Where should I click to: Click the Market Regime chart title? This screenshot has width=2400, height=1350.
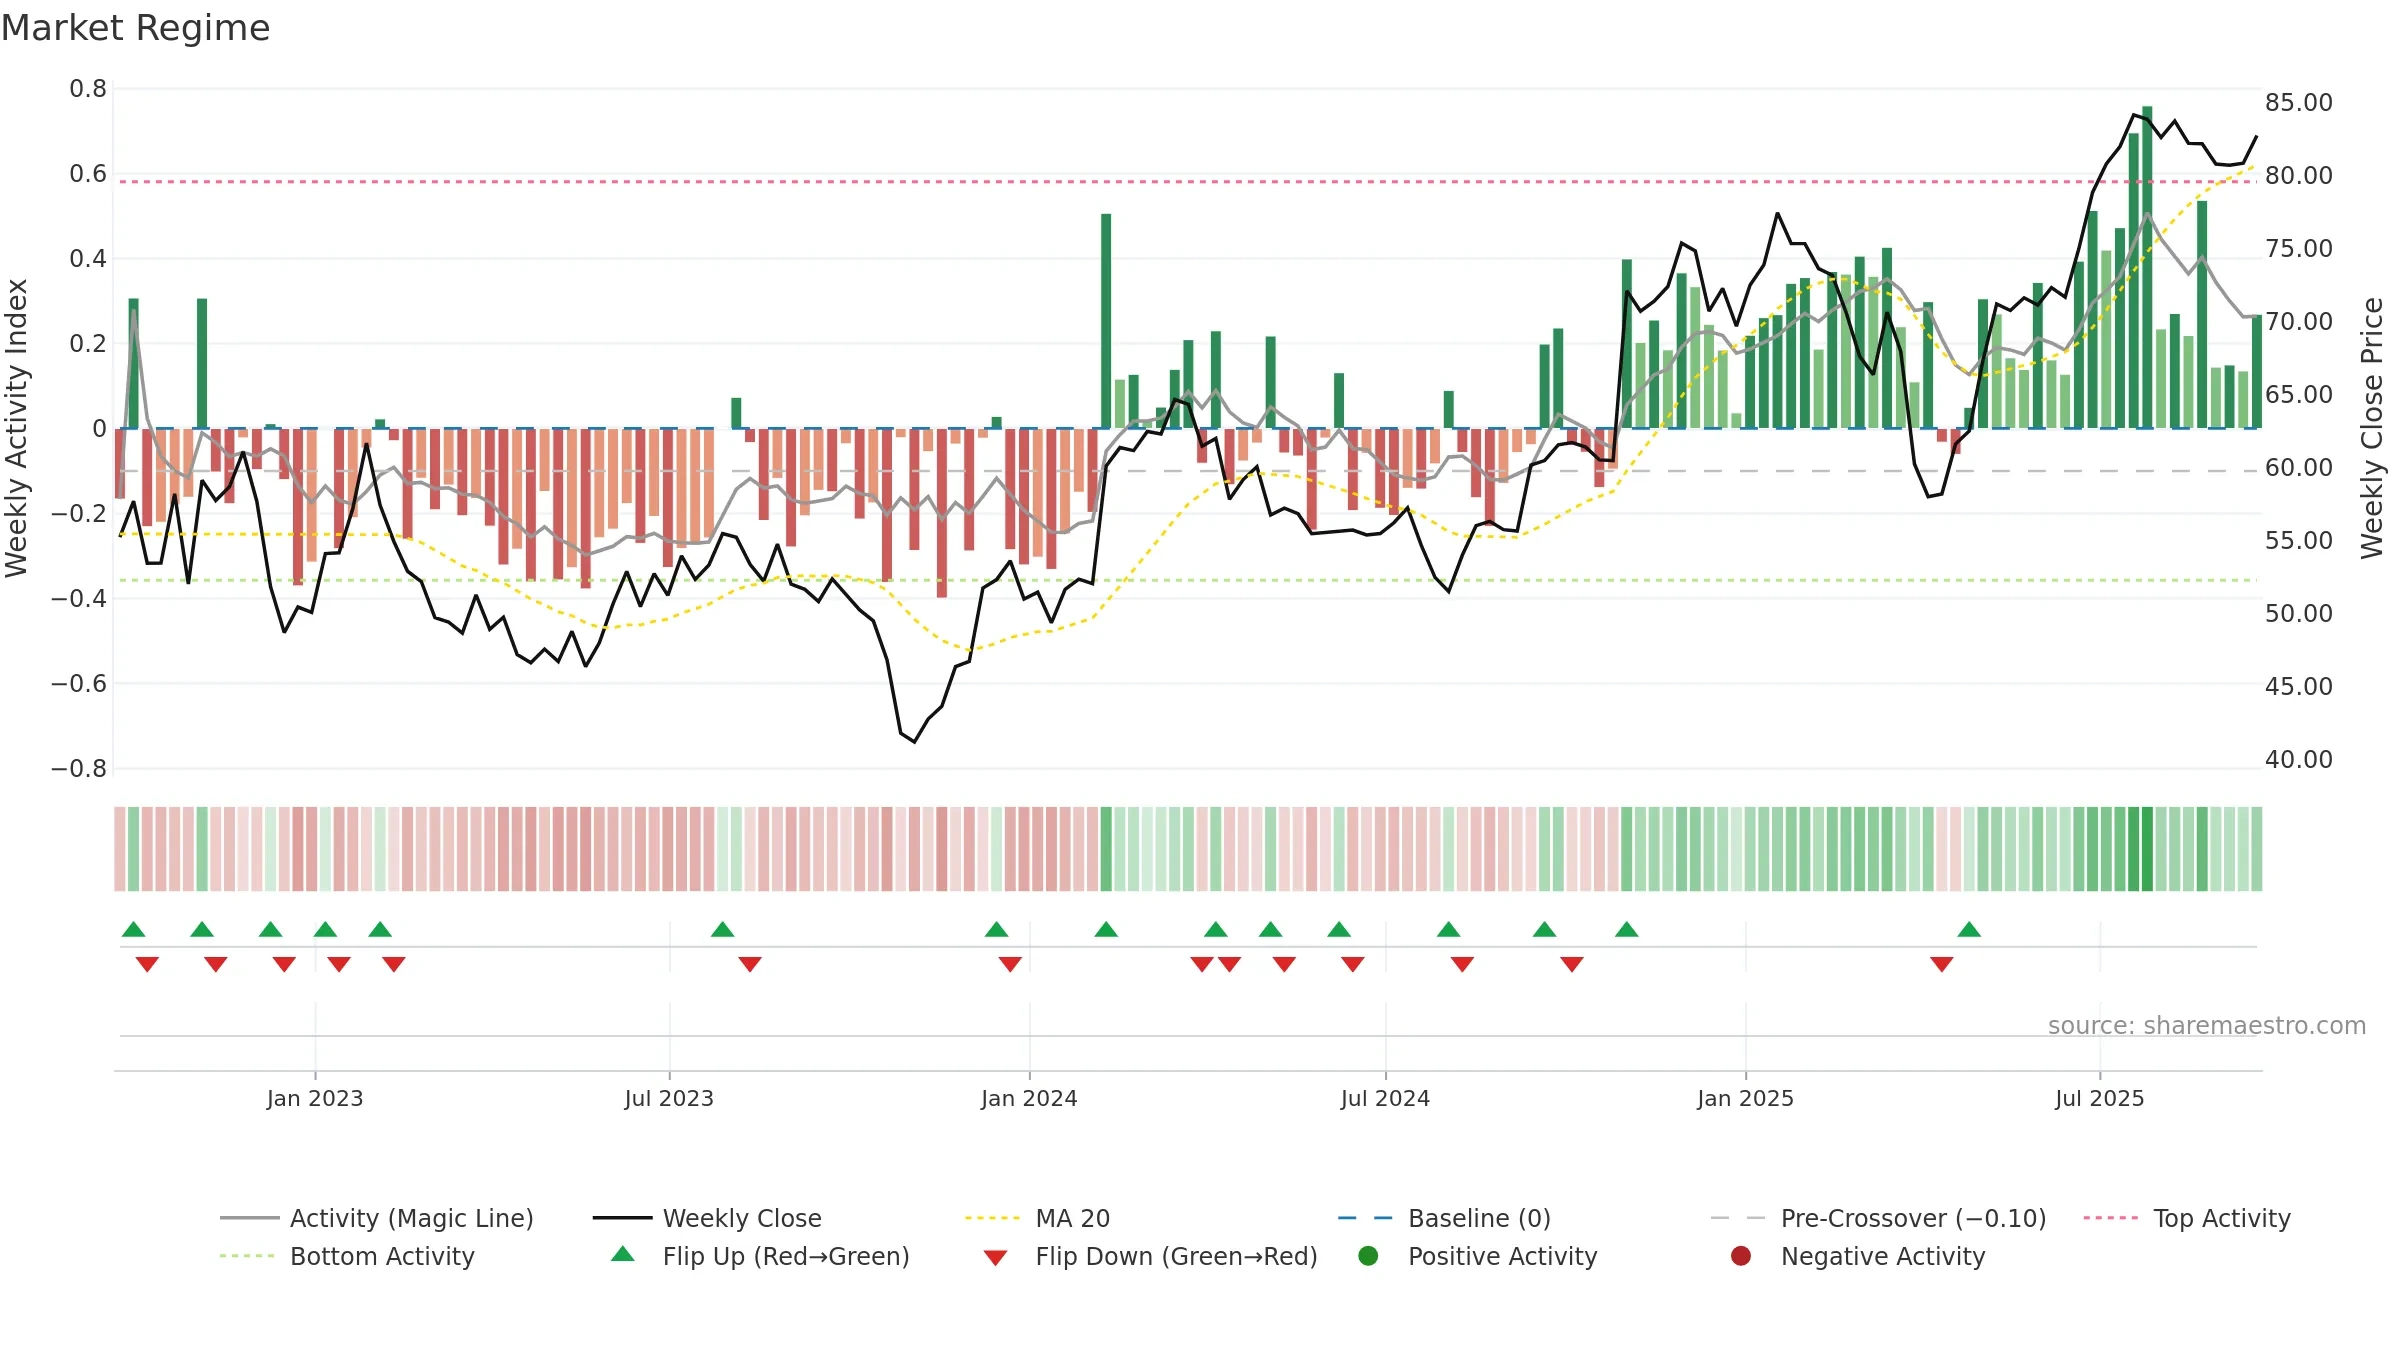(x=136, y=28)
